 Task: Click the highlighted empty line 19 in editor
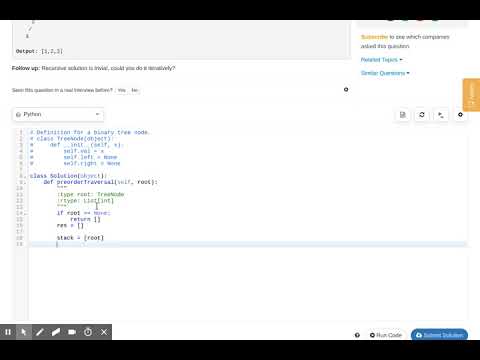[248, 244]
